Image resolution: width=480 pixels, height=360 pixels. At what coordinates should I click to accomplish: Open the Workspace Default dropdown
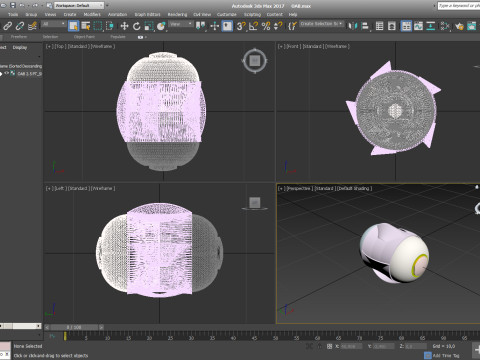tap(79, 5)
